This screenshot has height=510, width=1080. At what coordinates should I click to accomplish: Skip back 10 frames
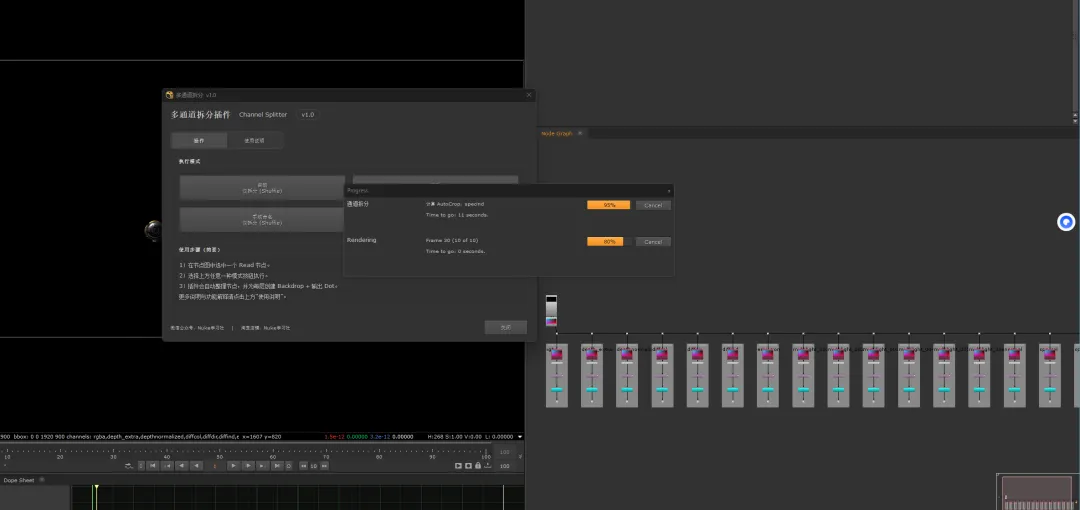tap(303, 466)
